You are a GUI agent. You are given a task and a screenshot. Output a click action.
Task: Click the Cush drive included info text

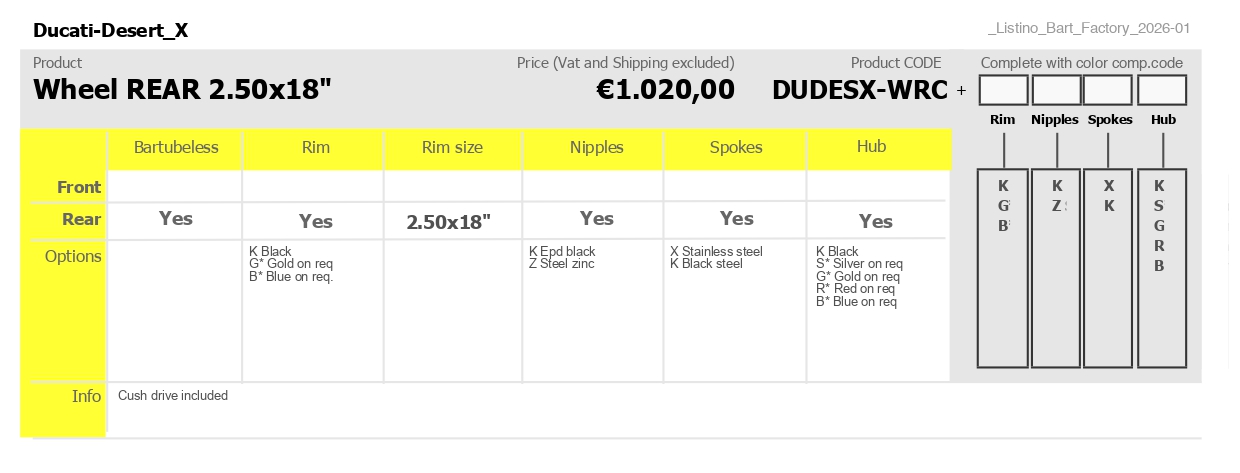(173, 396)
